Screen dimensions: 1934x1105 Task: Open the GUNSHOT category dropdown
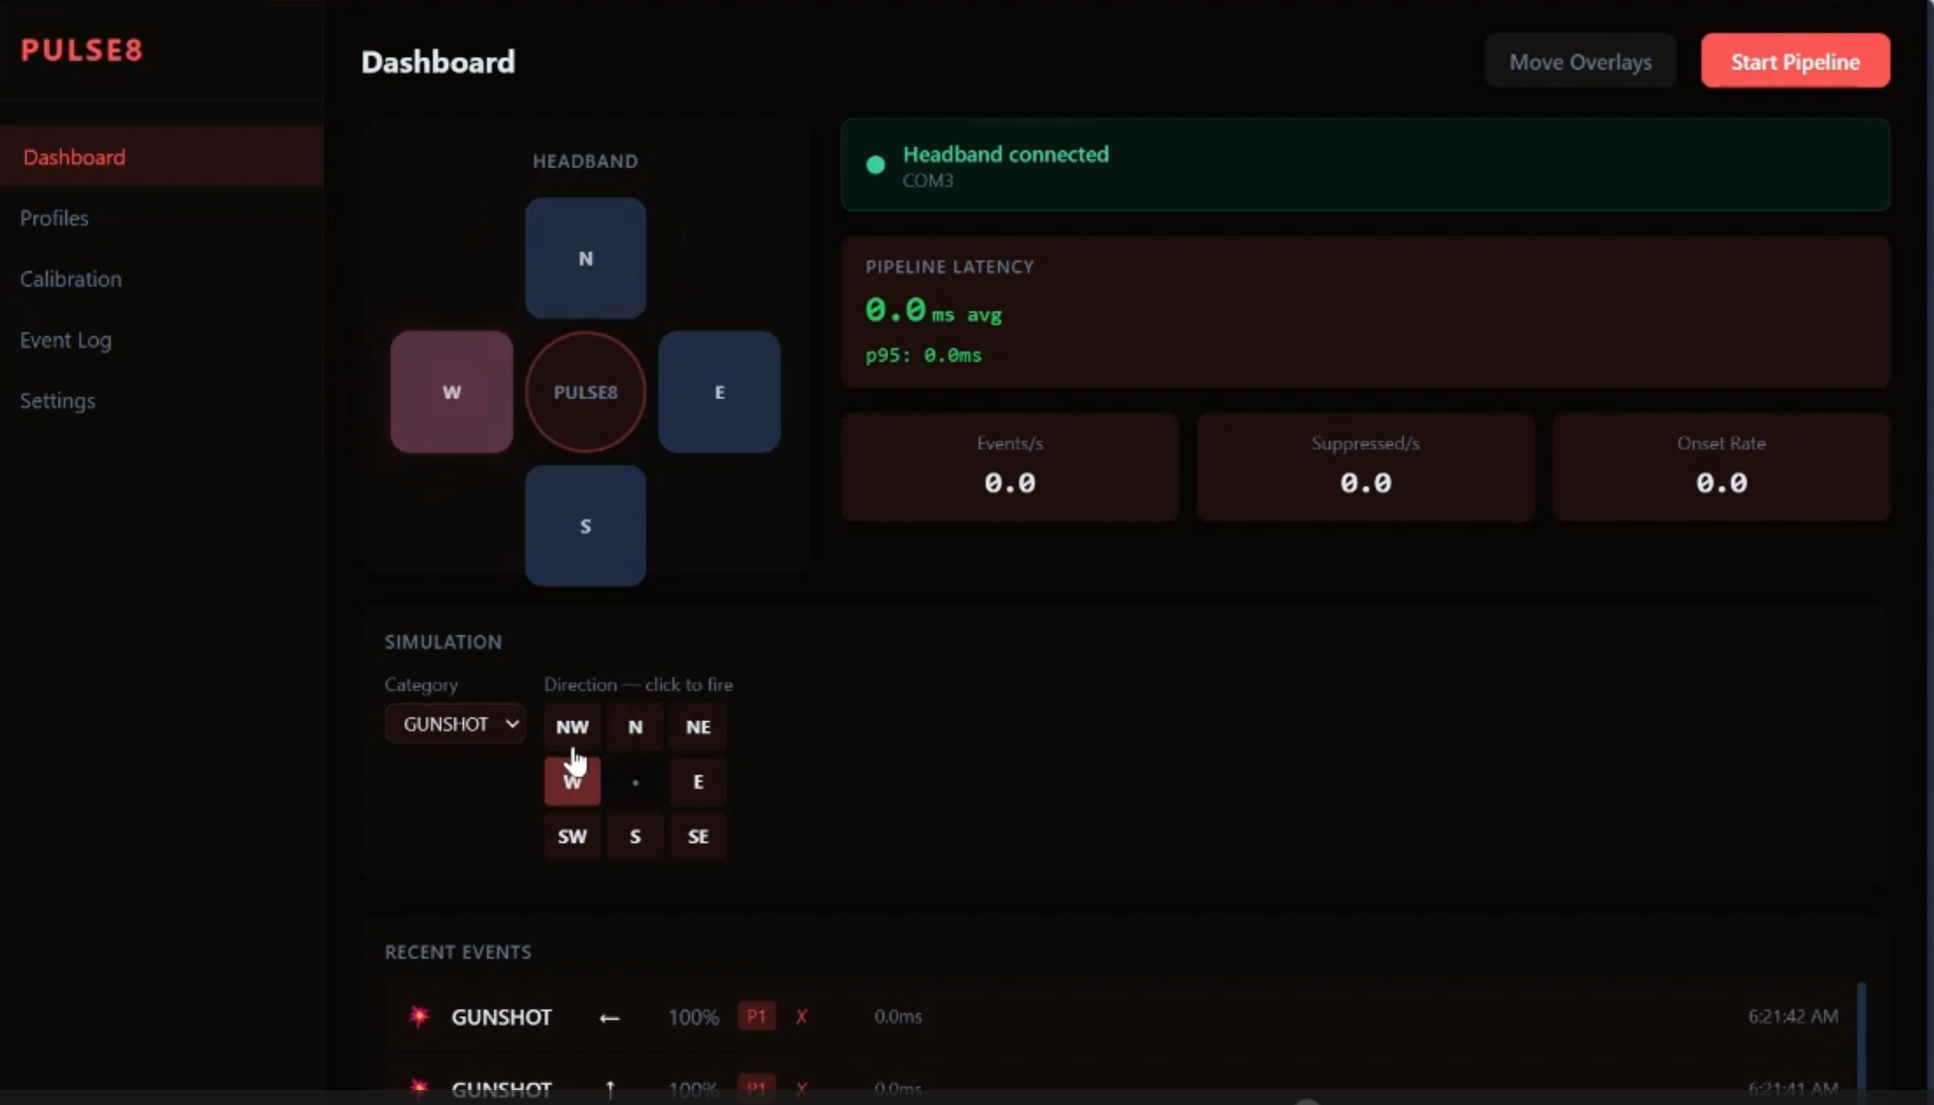(455, 724)
